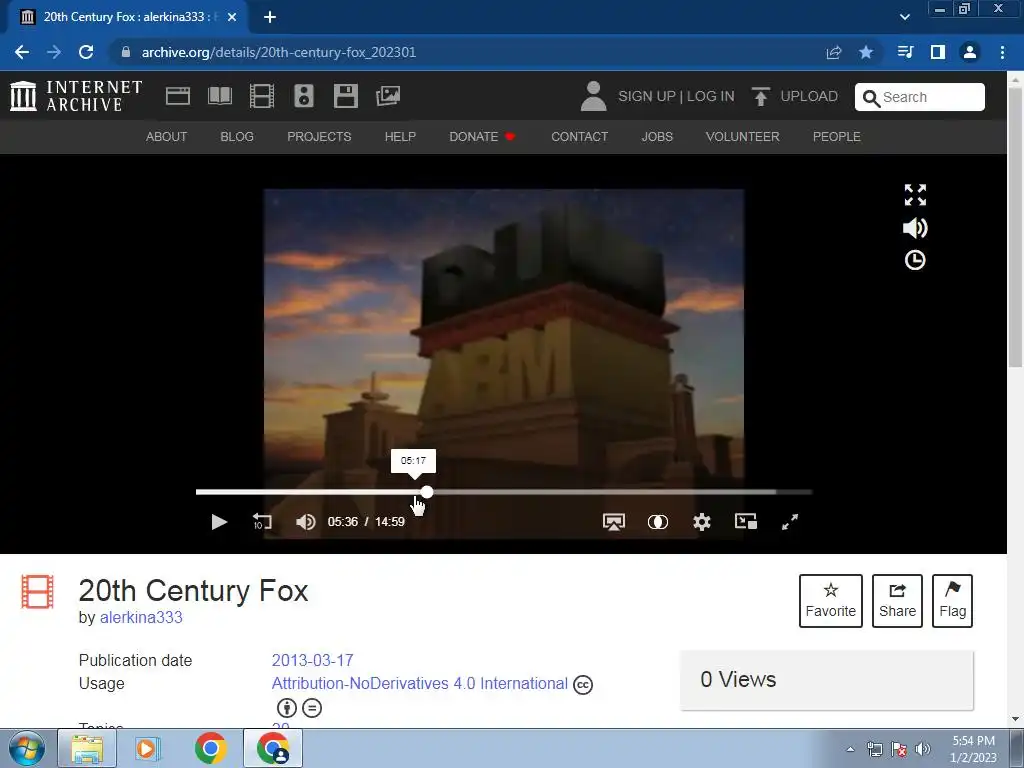This screenshot has width=1024, height=768.
Task: Open player settings gear
Action: (x=702, y=522)
